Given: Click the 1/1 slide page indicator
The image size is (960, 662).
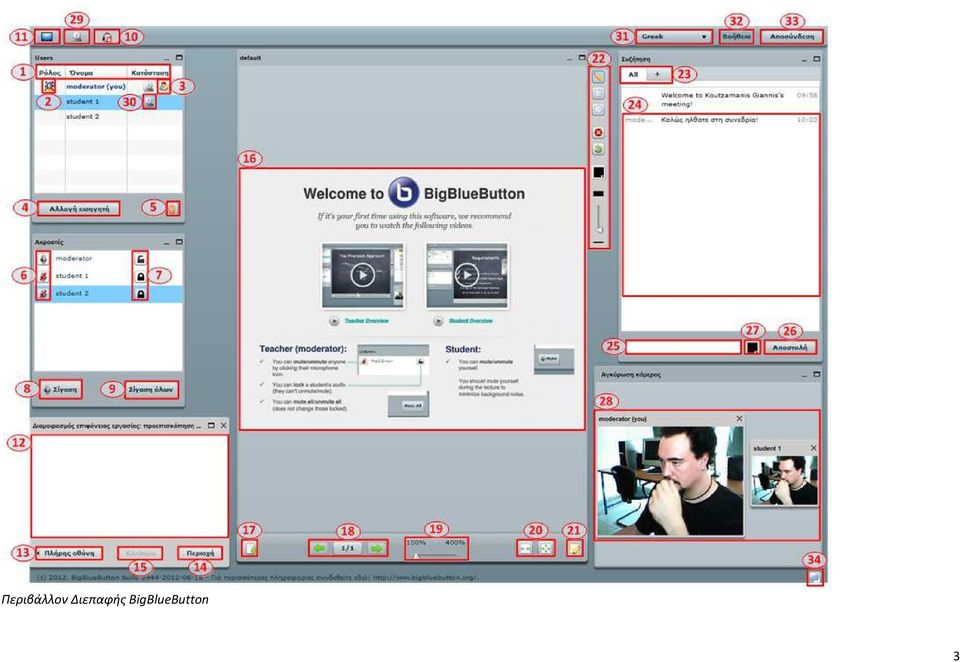Looking at the screenshot, I should click(347, 549).
